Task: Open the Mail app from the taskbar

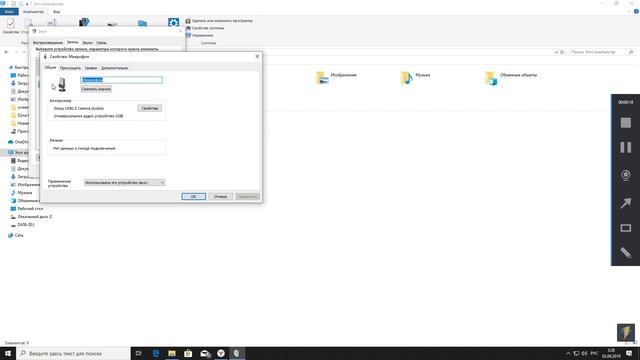Action: coord(205,353)
